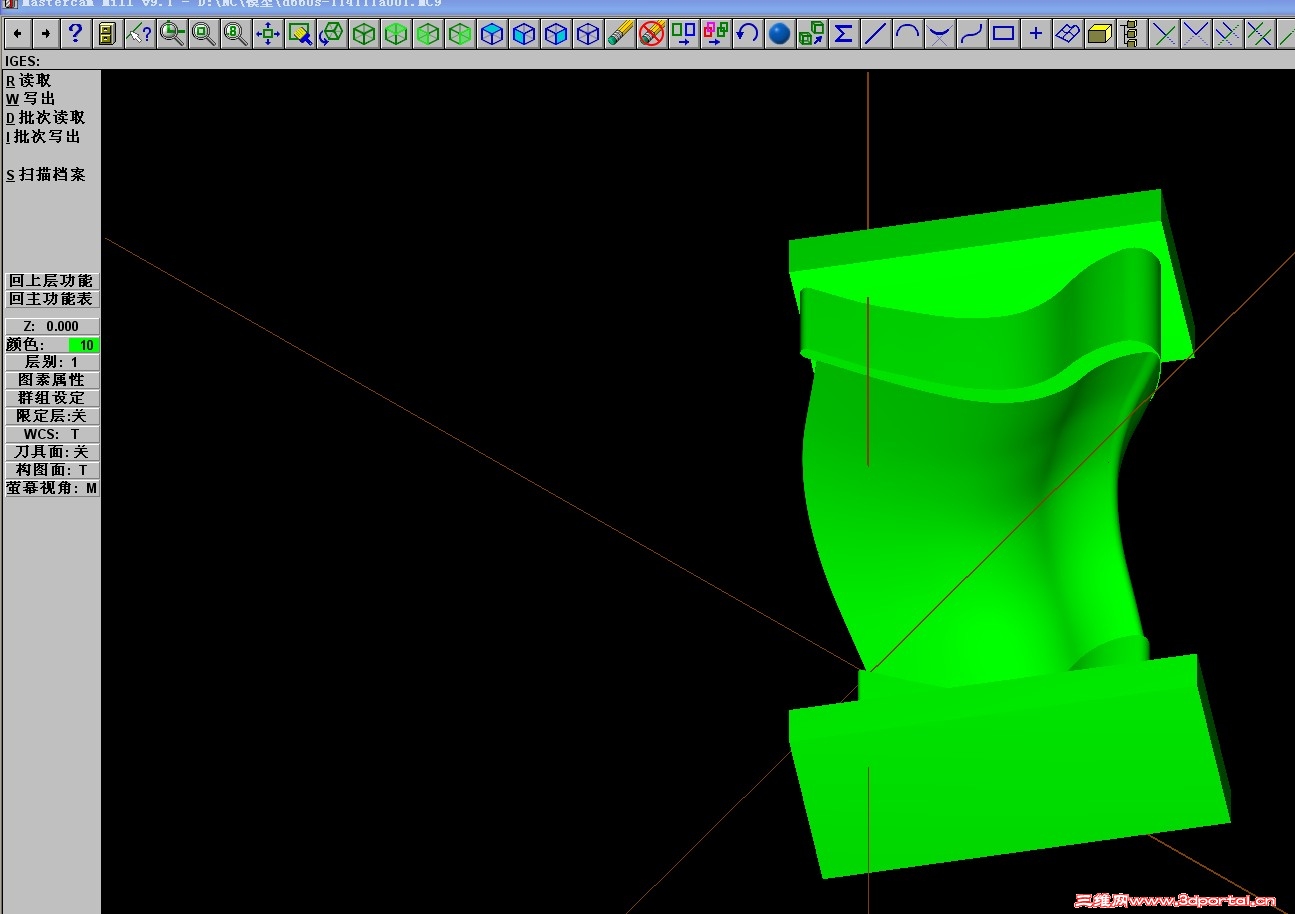Start dynamic rotation with the rotating cube icon

click(x=331, y=34)
